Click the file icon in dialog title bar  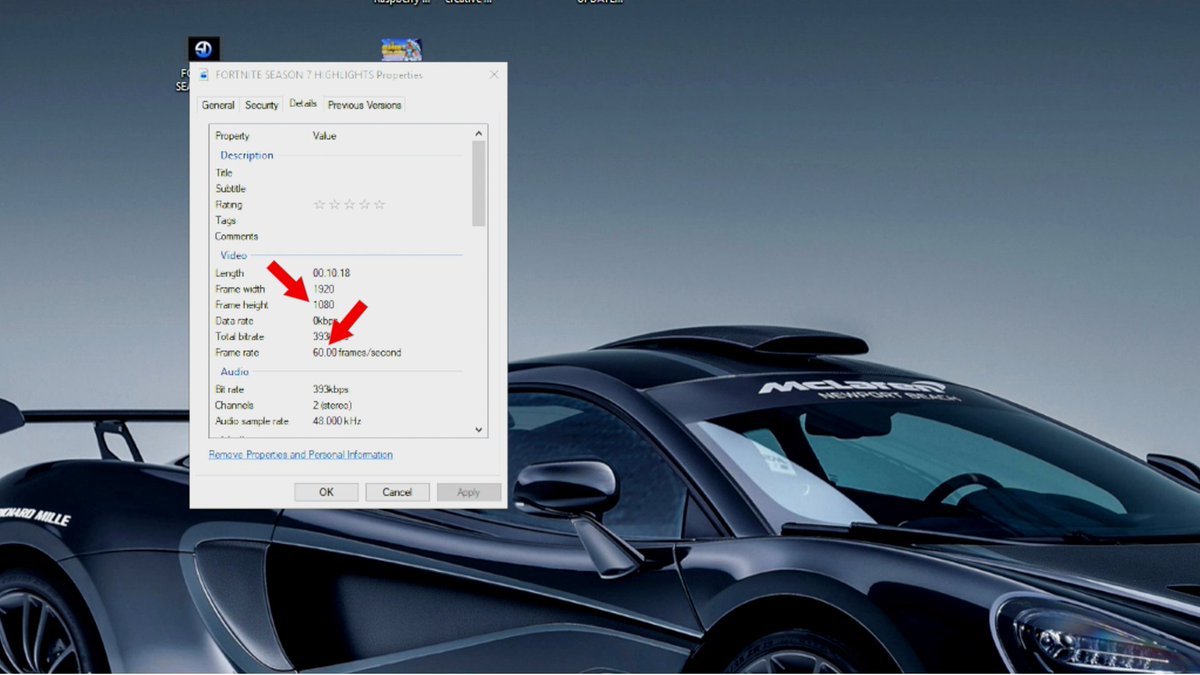203,75
